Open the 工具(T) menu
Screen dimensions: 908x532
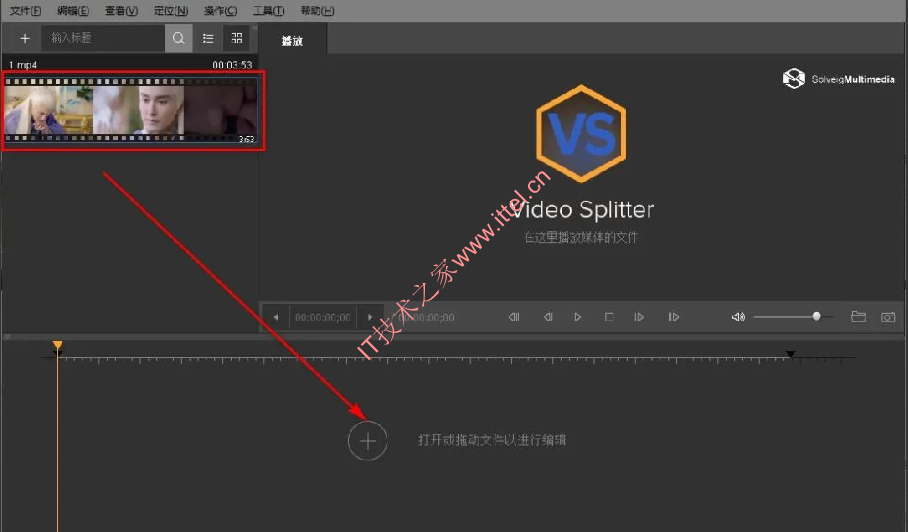pyautogui.click(x=268, y=10)
